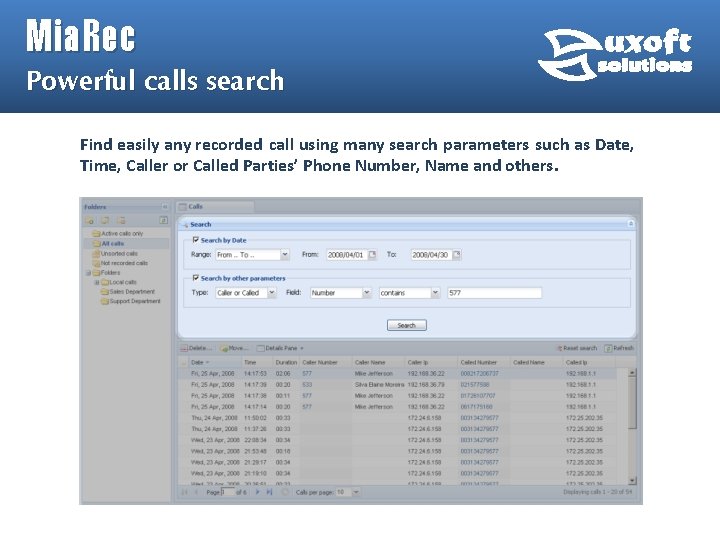Viewport: 720px width, 540px height.
Task: Click the table scrollbar up arrow
Action: pyautogui.click(x=632, y=373)
